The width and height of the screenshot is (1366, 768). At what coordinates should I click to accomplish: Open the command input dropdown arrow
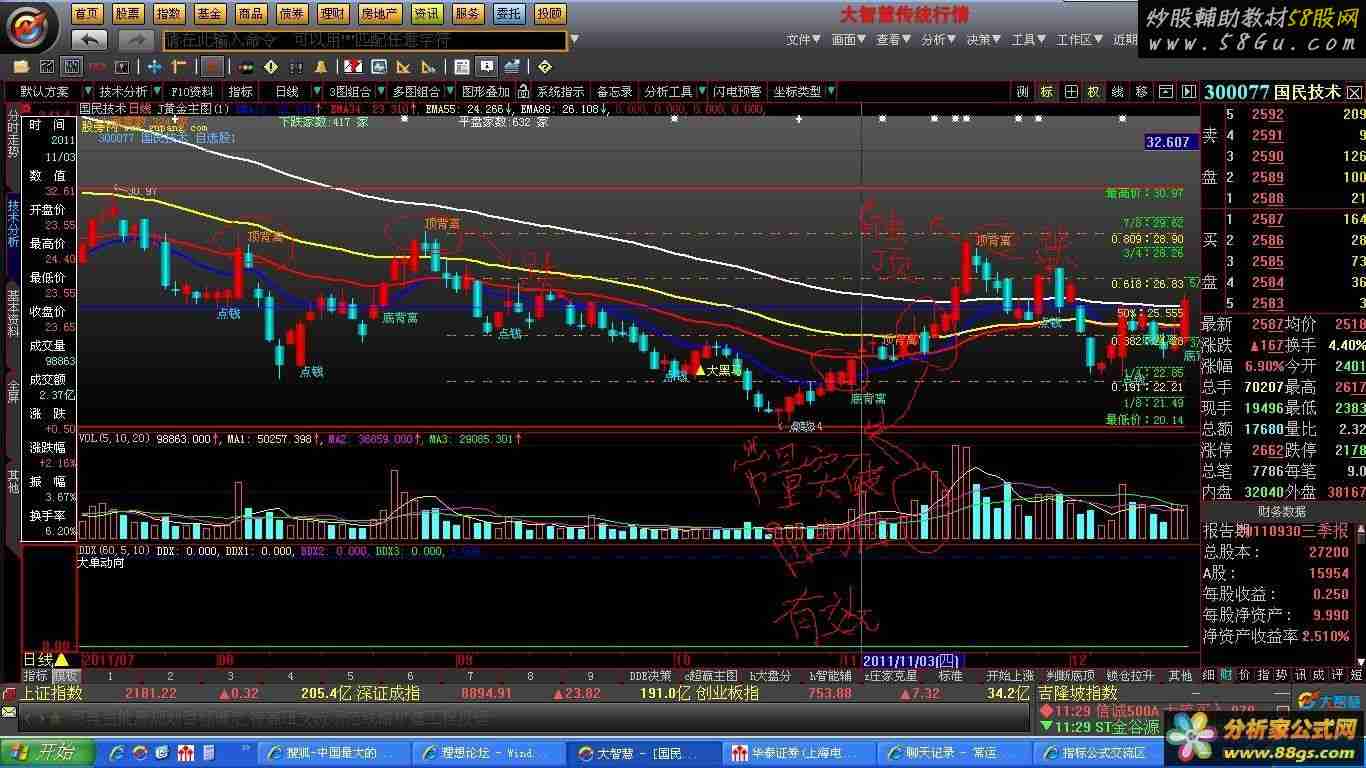(574, 40)
